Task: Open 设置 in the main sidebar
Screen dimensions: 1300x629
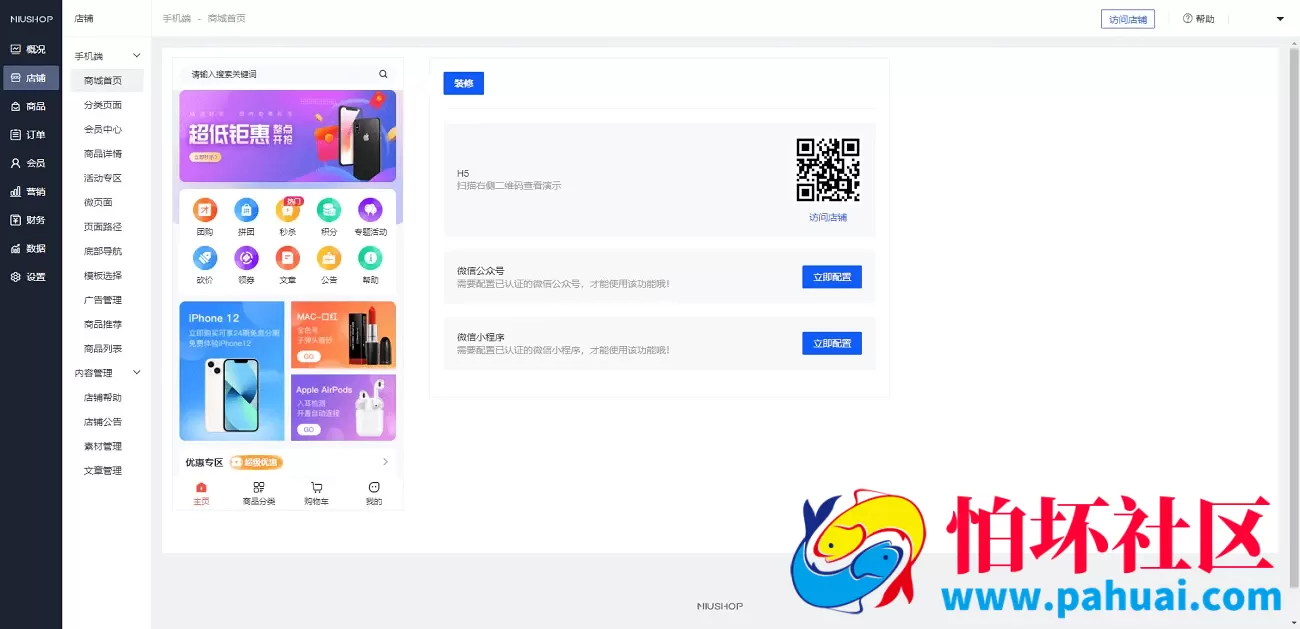Action: point(30,277)
